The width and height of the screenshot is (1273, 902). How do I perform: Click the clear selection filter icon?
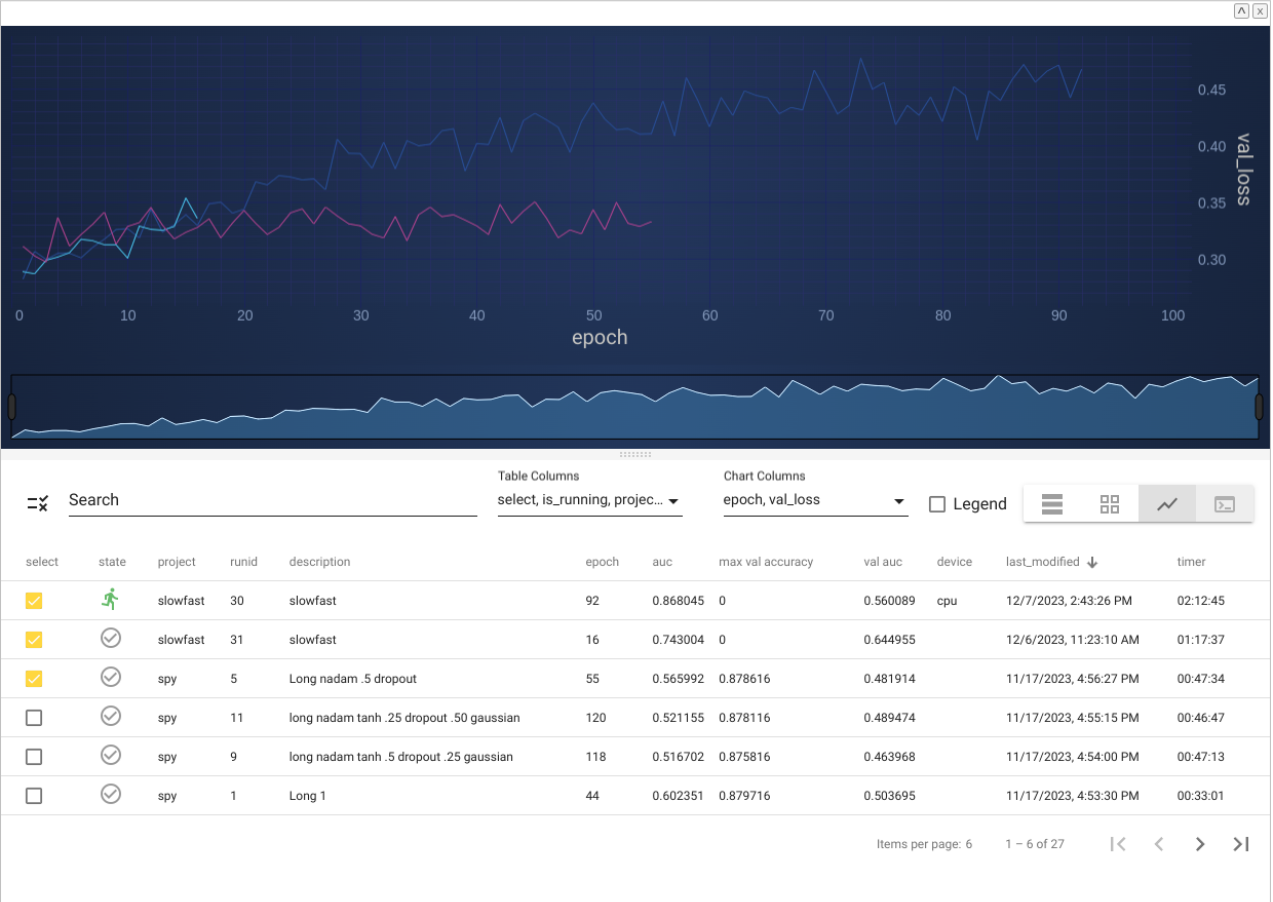click(x=37, y=503)
